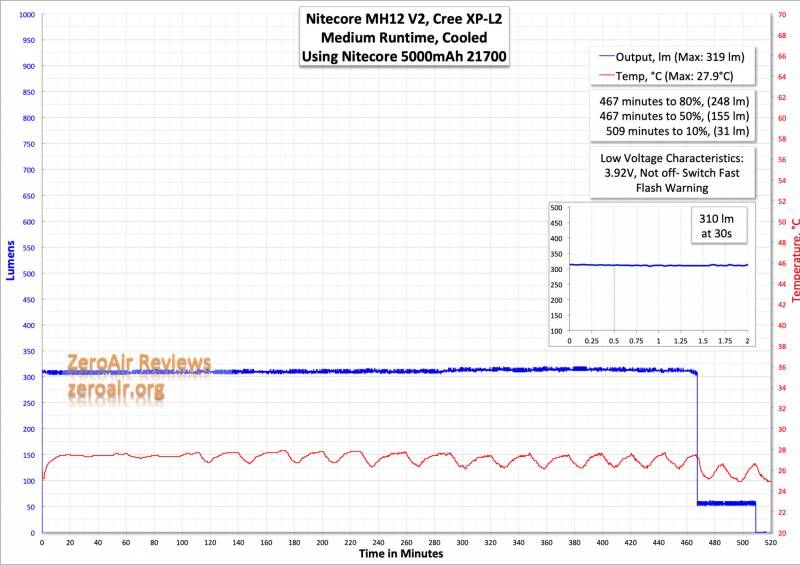Image resolution: width=800 pixels, height=565 pixels.
Task: Click the zeroair.org watermark link
Action: click(115, 390)
